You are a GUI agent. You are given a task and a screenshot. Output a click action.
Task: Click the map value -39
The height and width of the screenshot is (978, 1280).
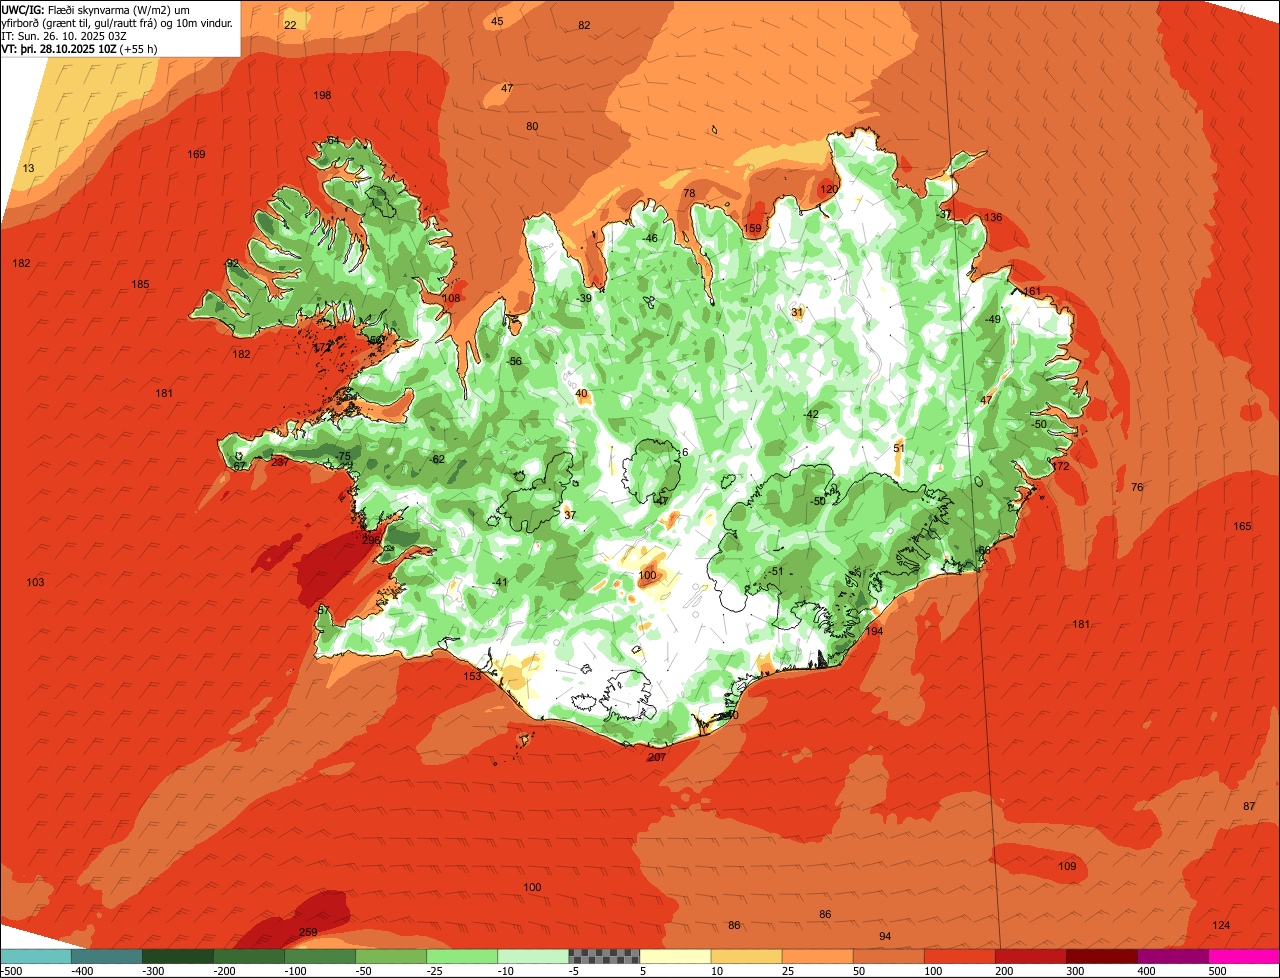tap(585, 298)
